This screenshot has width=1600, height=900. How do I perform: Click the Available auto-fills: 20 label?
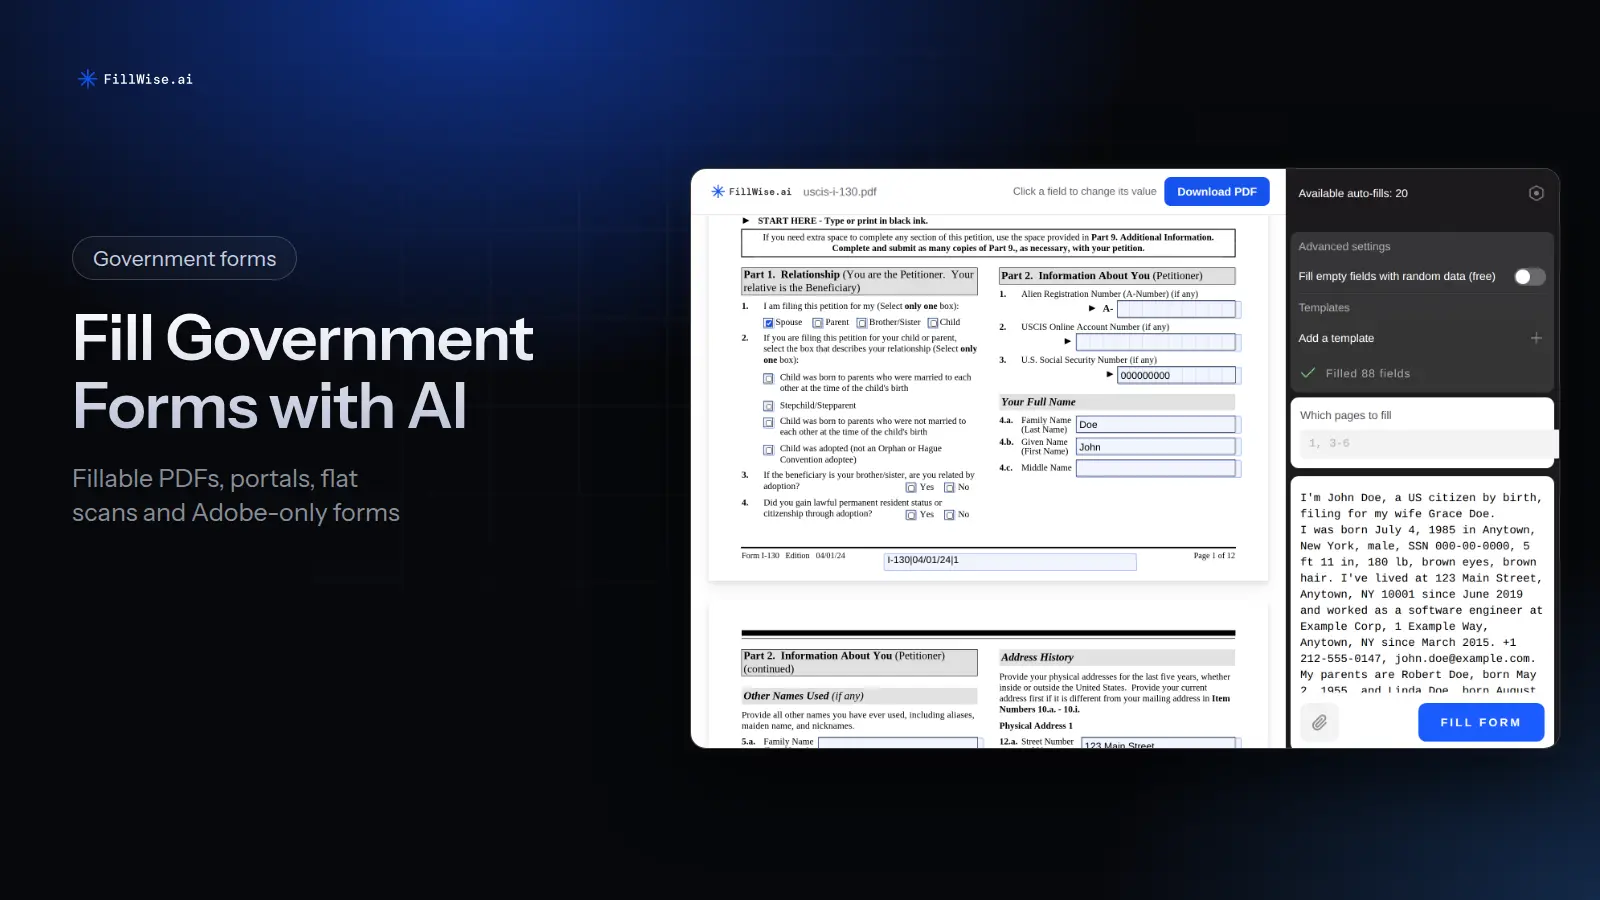coord(1353,193)
